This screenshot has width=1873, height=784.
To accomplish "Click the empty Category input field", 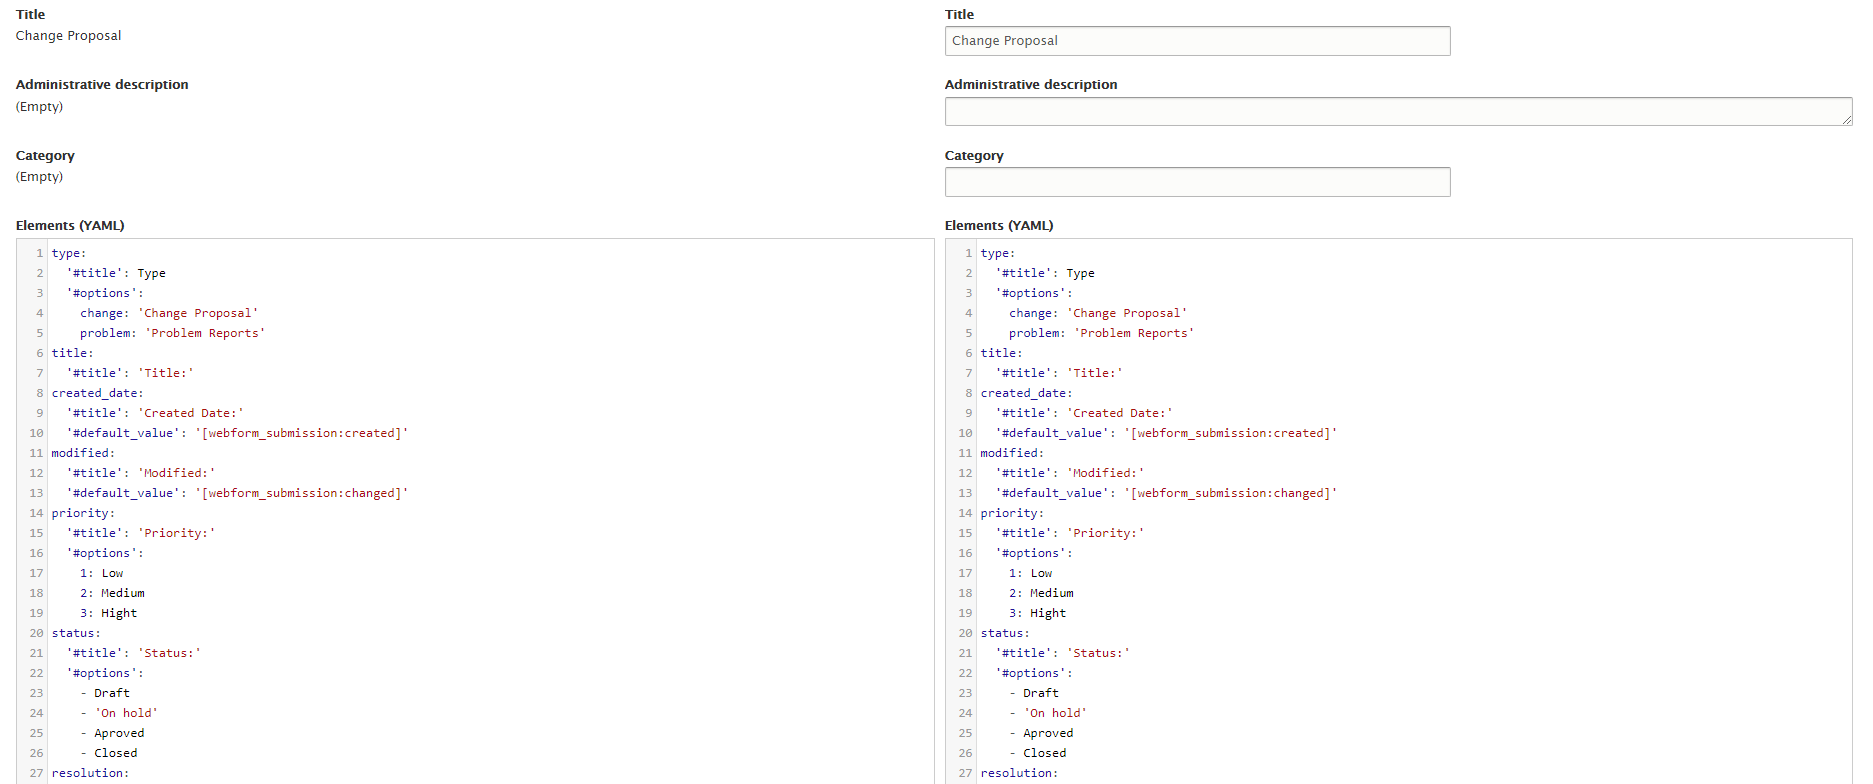I will [x=1197, y=182].
